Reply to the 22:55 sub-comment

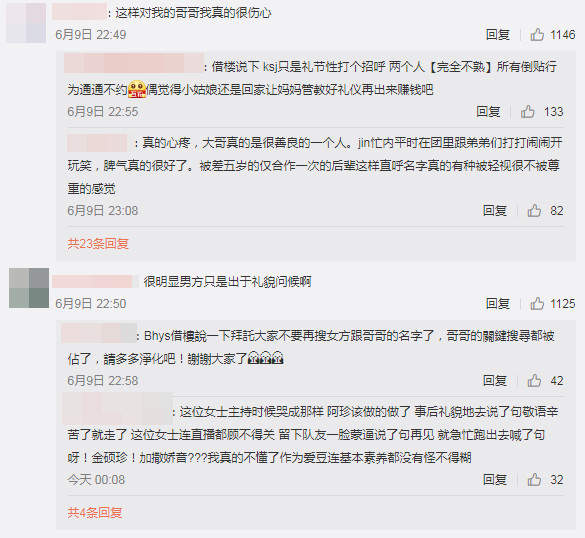click(x=488, y=112)
